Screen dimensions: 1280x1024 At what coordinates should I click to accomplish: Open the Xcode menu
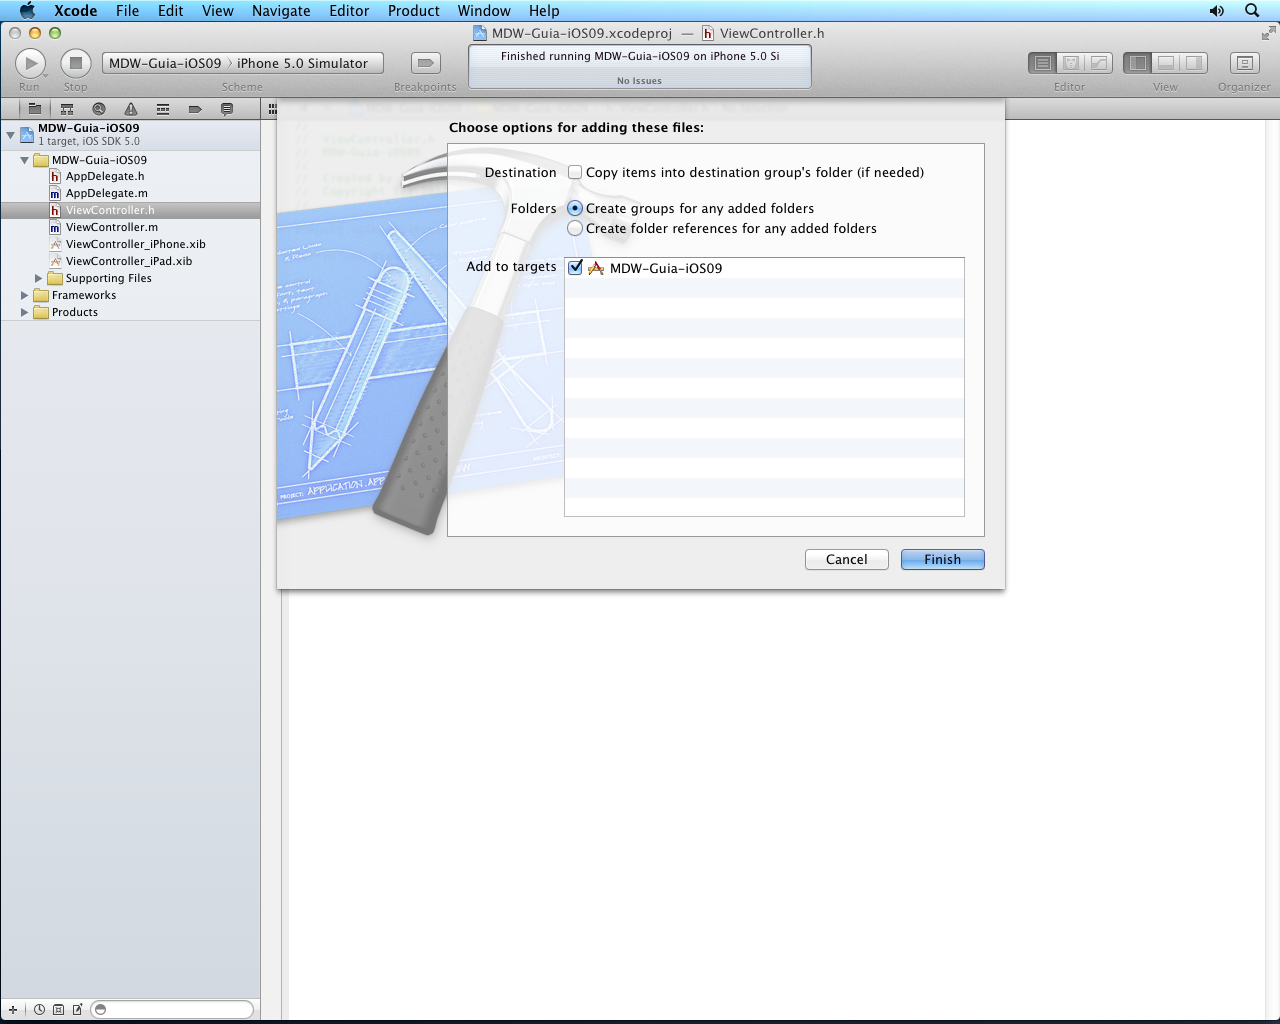pos(76,11)
